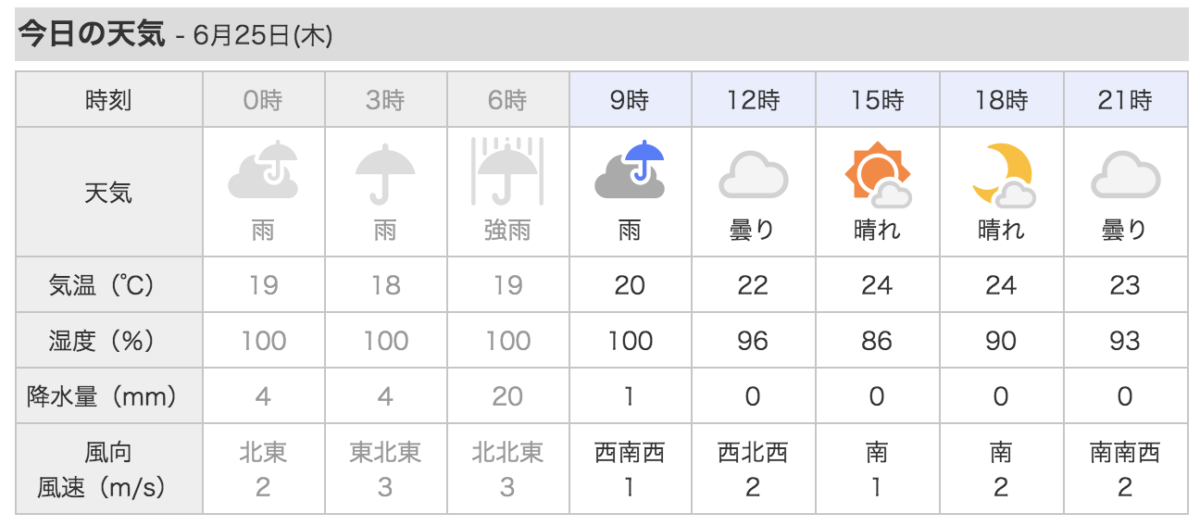Select the 21時 column header

(1125, 100)
